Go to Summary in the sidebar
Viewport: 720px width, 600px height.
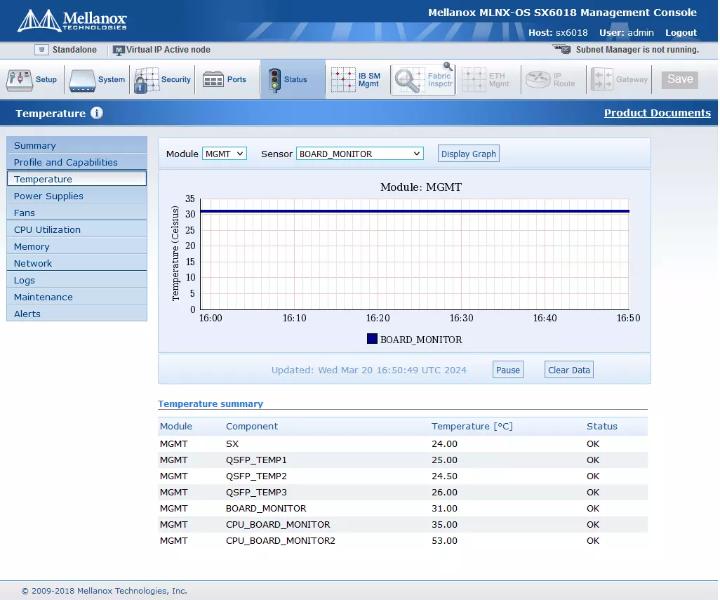tap(77, 146)
